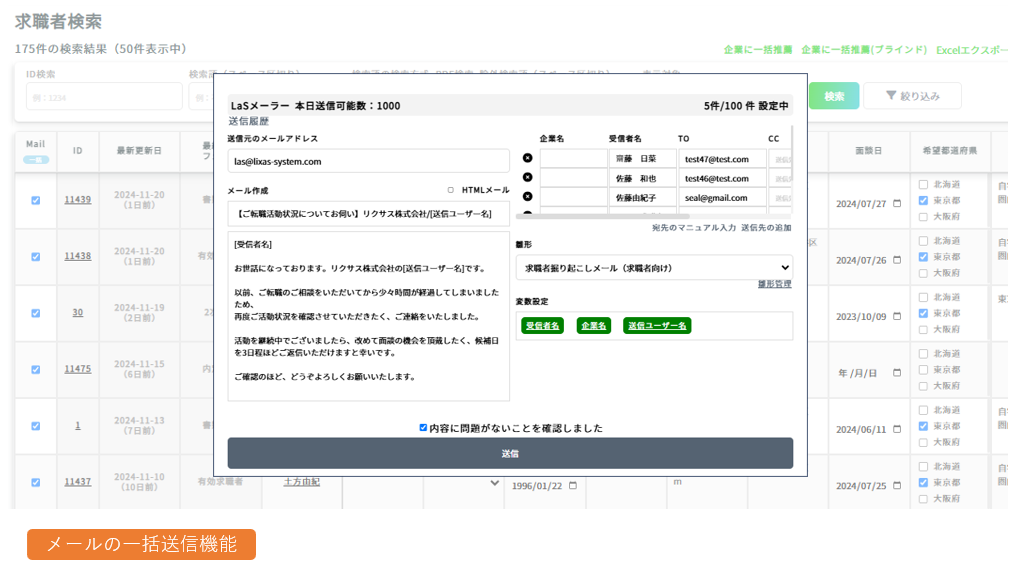
Task: Open the 雛形 template dropdown
Action: (x=654, y=267)
